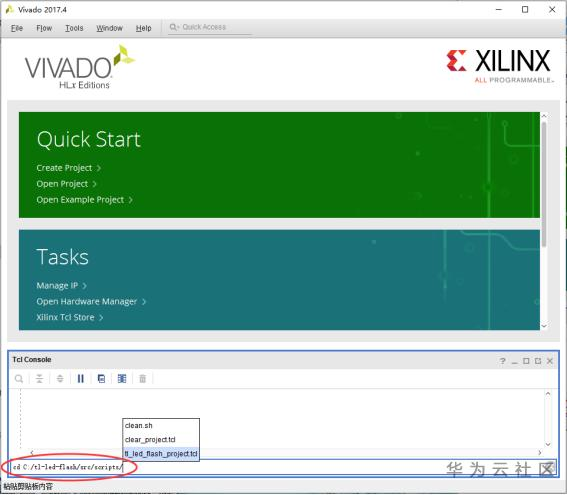Select clear_project.tcl from autocomplete list
The height and width of the screenshot is (495, 567).
click(161, 440)
